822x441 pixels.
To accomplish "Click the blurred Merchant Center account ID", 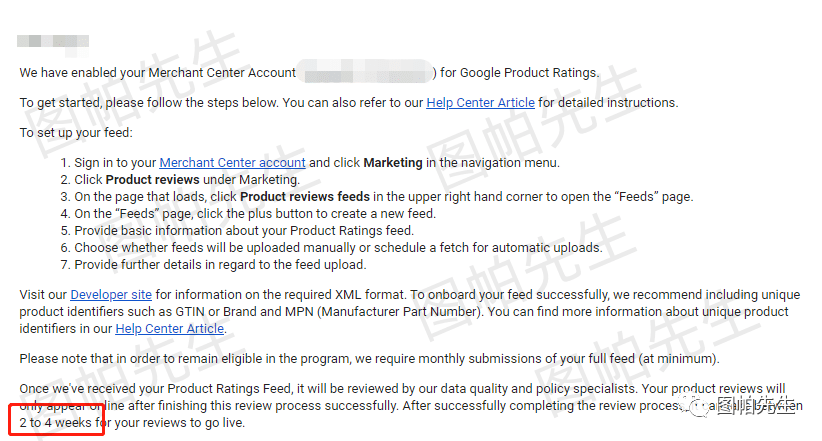I will pyautogui.click(x=365, y=72).
